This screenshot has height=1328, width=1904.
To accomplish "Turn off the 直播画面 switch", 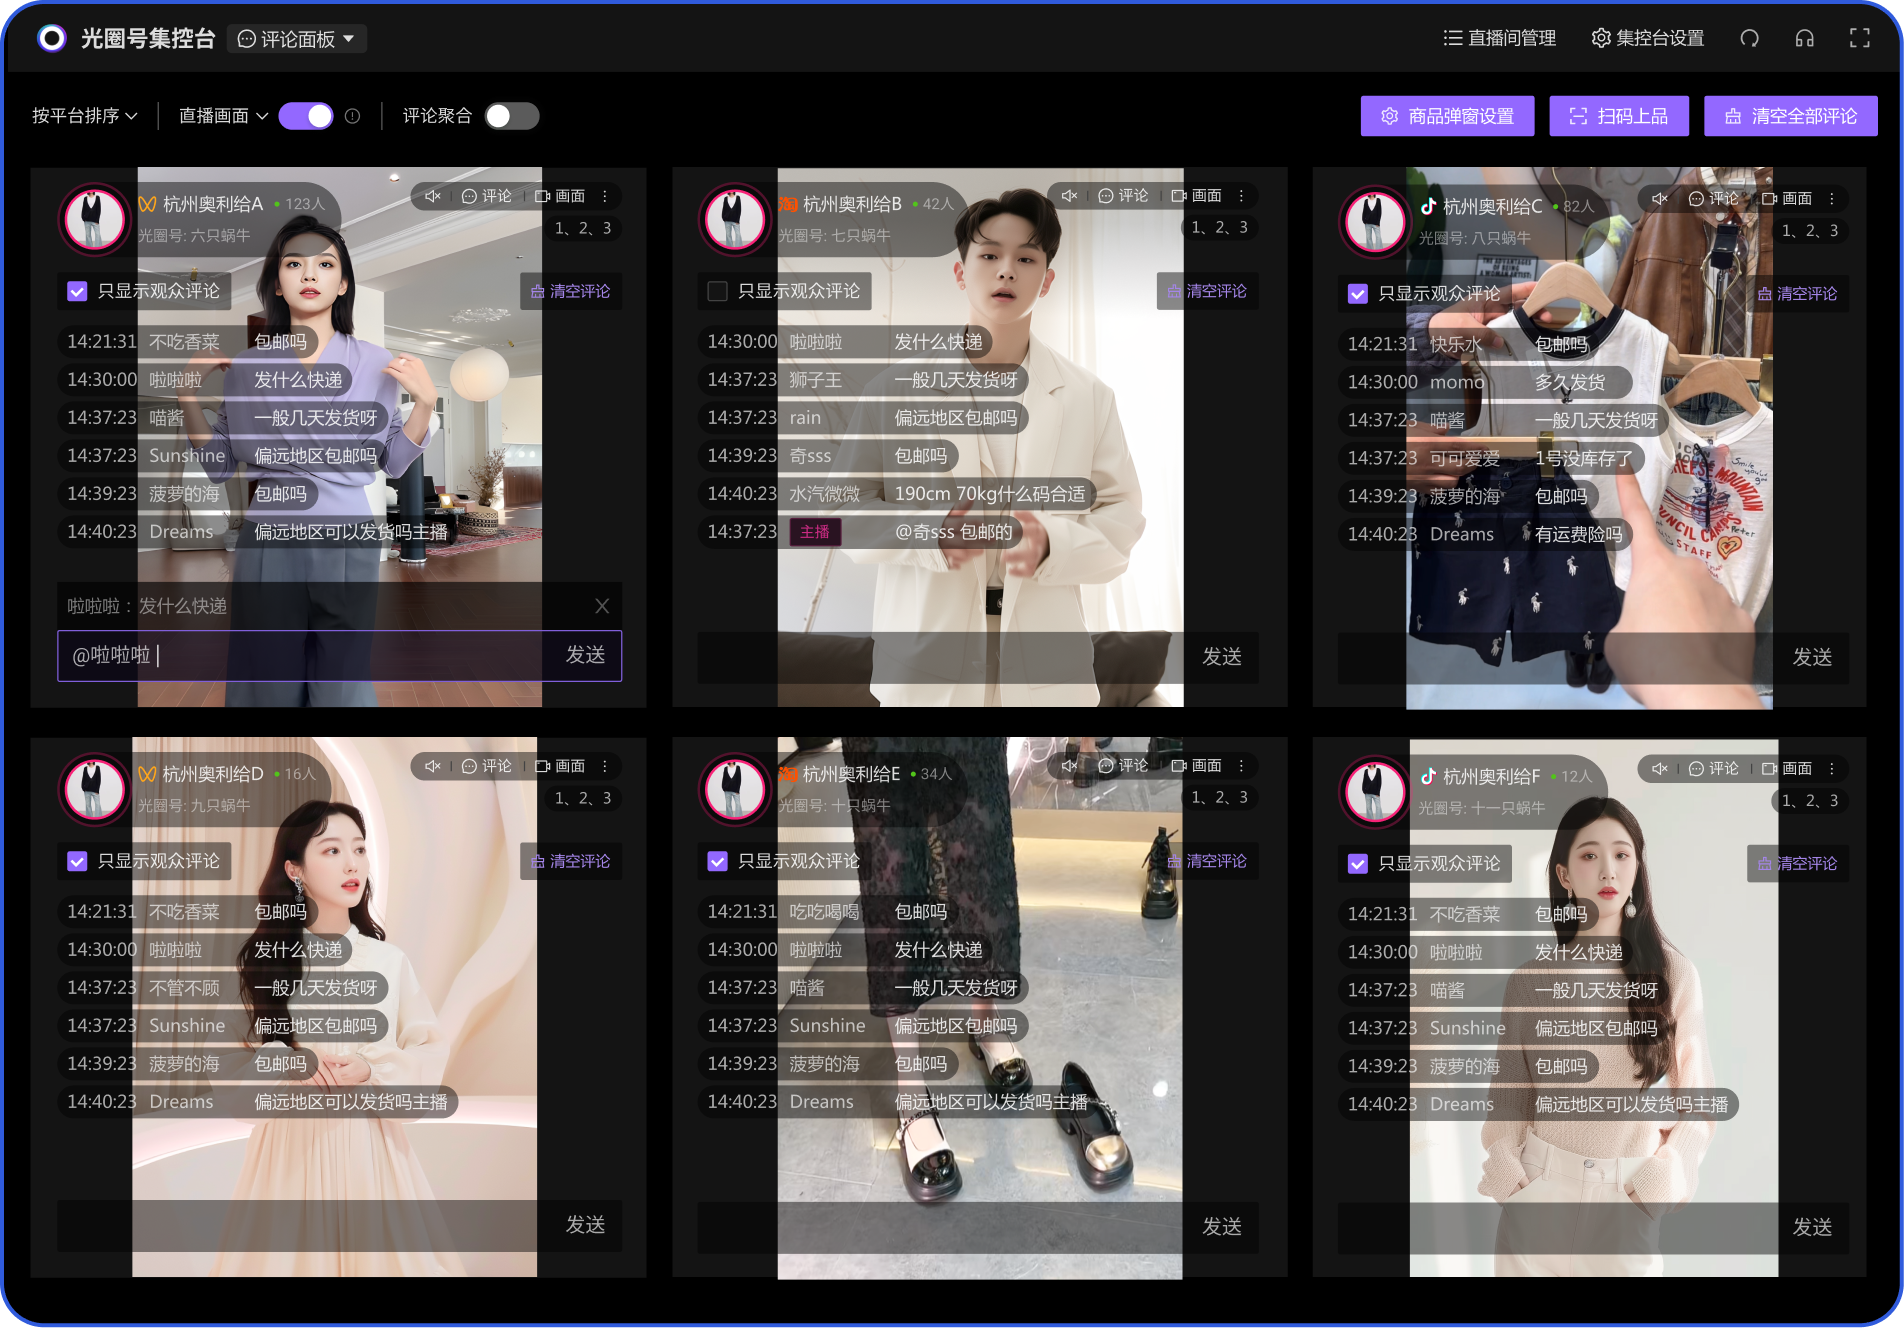I will pos(306,116).
